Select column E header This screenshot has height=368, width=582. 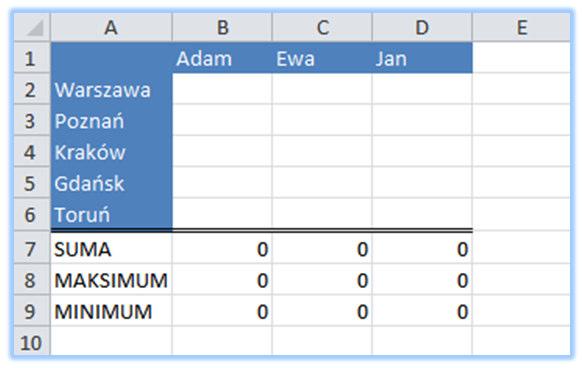[521, 27]
